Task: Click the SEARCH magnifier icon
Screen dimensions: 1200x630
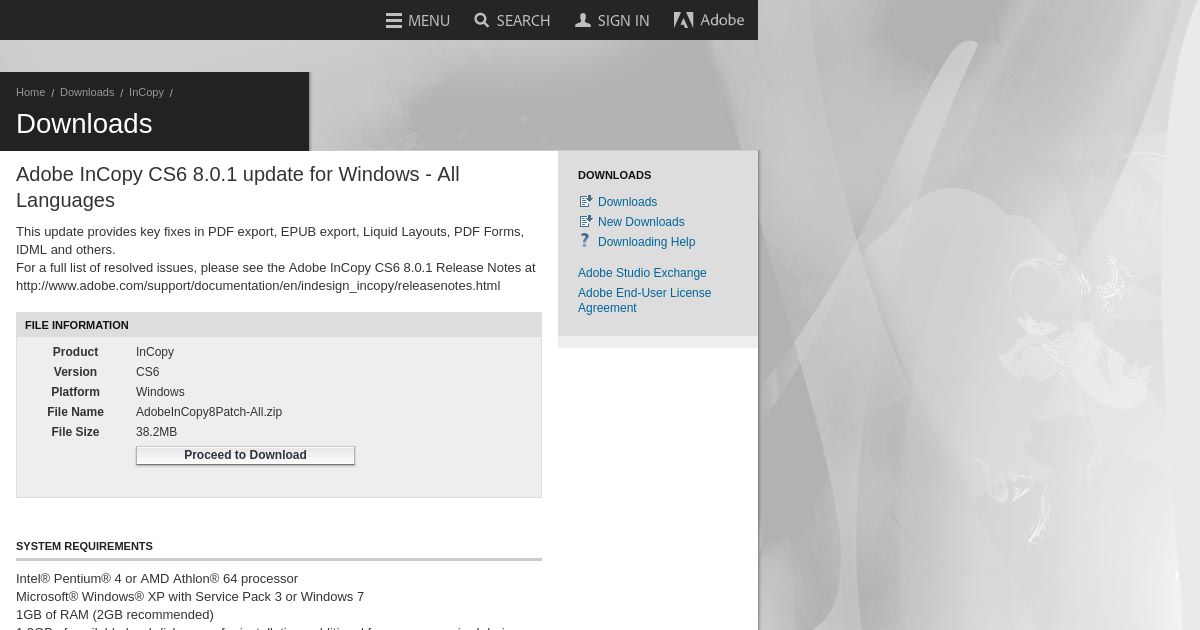Action: coord(482,20)
